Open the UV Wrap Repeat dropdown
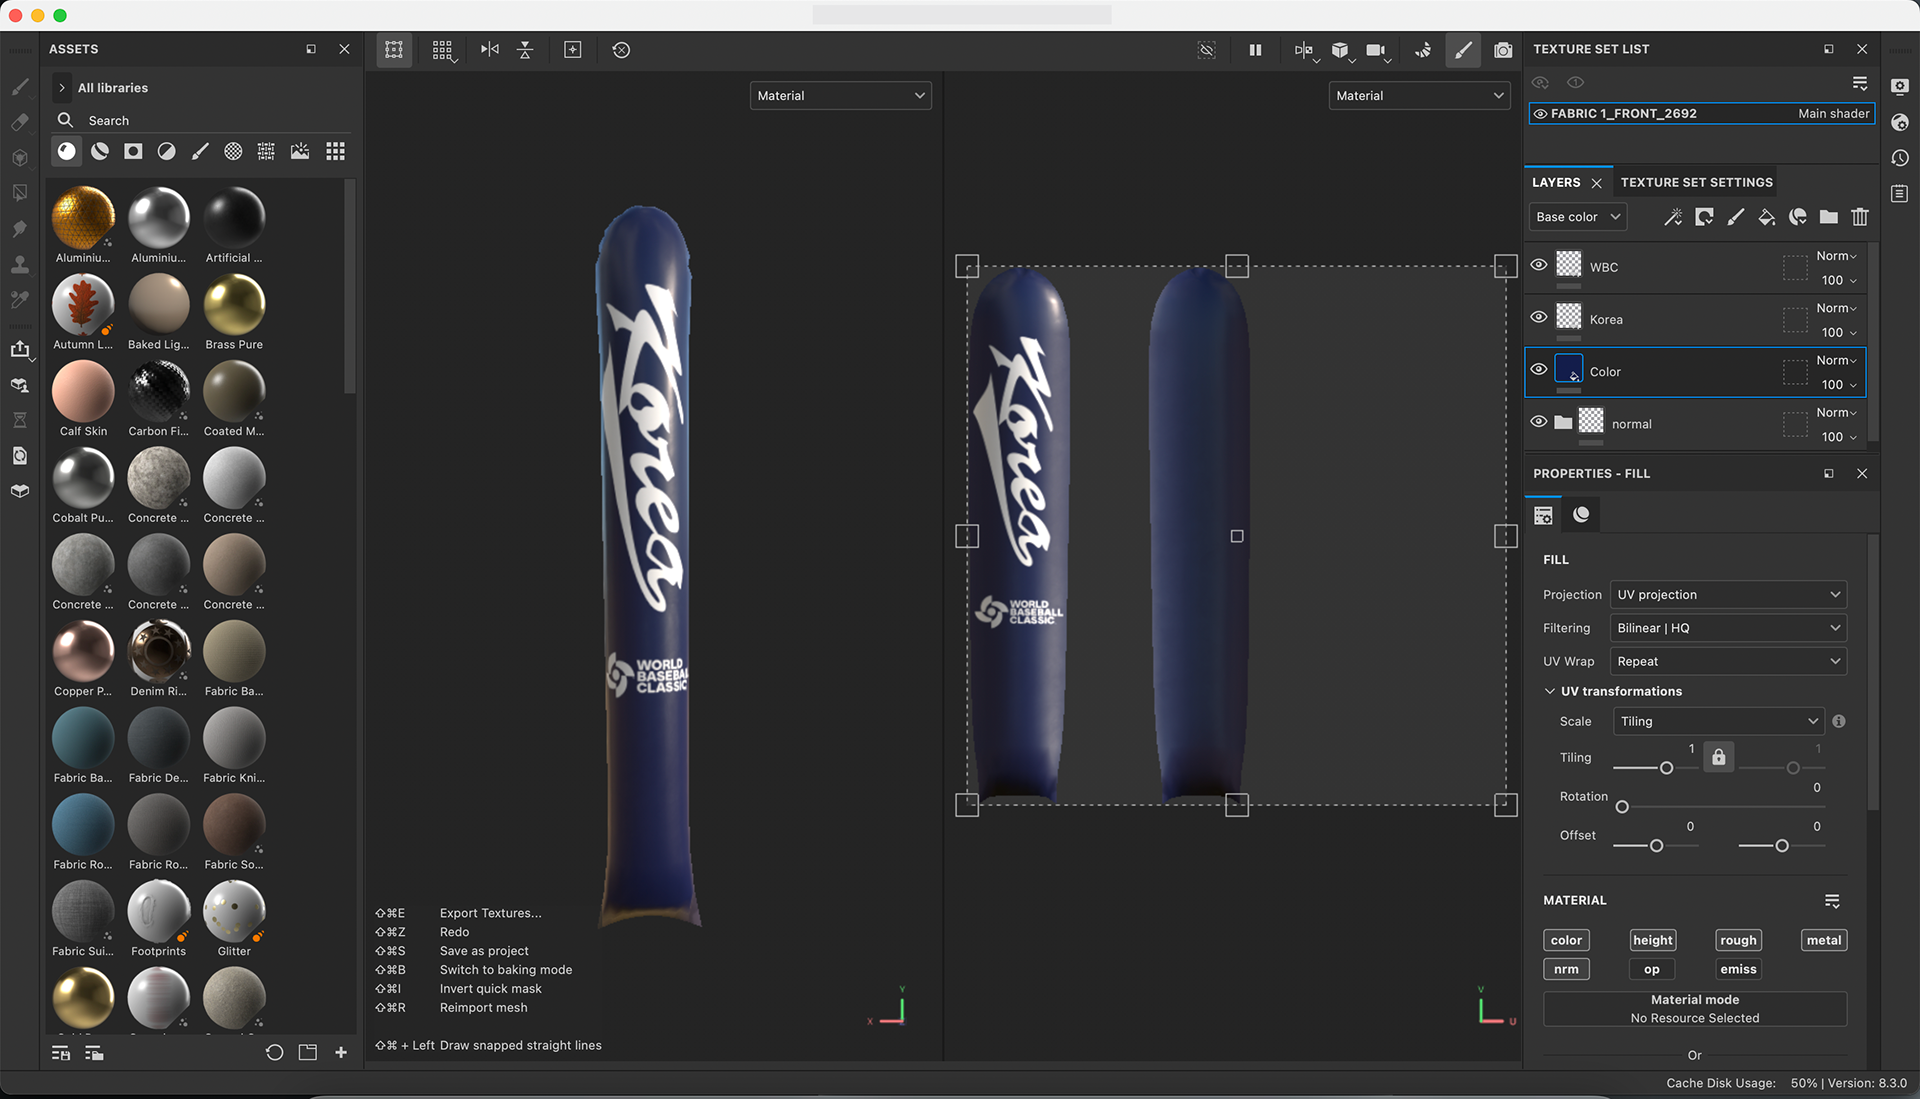 [x=1728, y=662]
